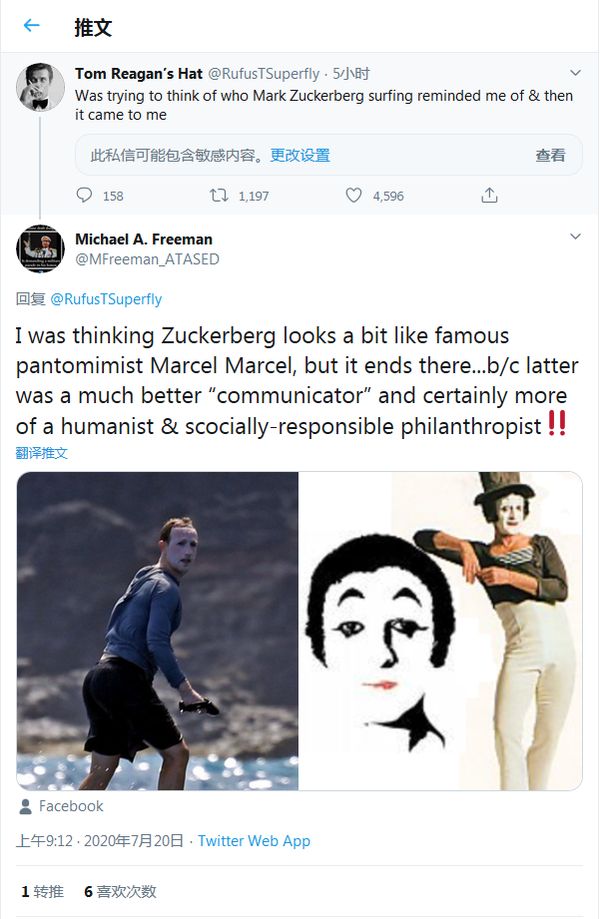Click the reply icon showing 158
600x919 pixels.
85,195
